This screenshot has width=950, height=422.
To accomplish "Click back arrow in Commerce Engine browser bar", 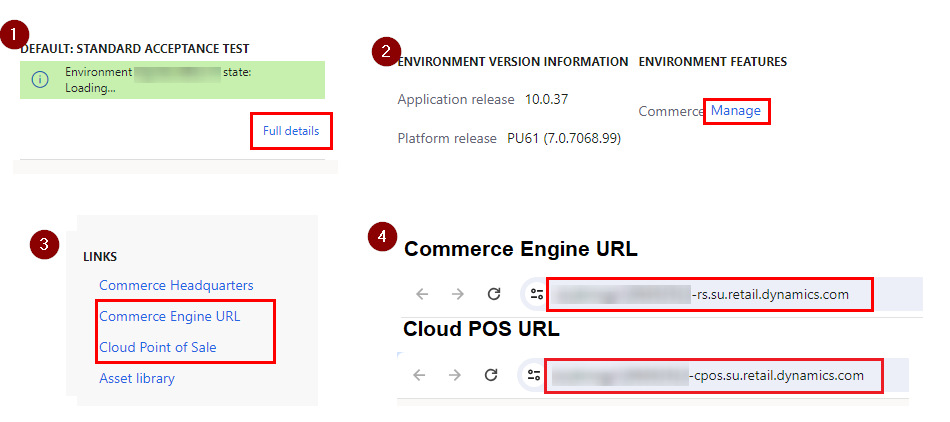I will (x=422, y=294).
